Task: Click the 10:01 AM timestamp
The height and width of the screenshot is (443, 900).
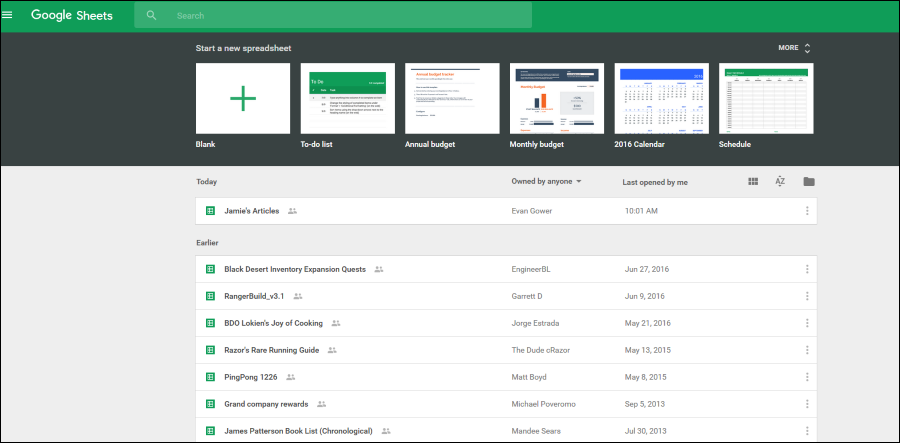Action: (x=641, y=211)
